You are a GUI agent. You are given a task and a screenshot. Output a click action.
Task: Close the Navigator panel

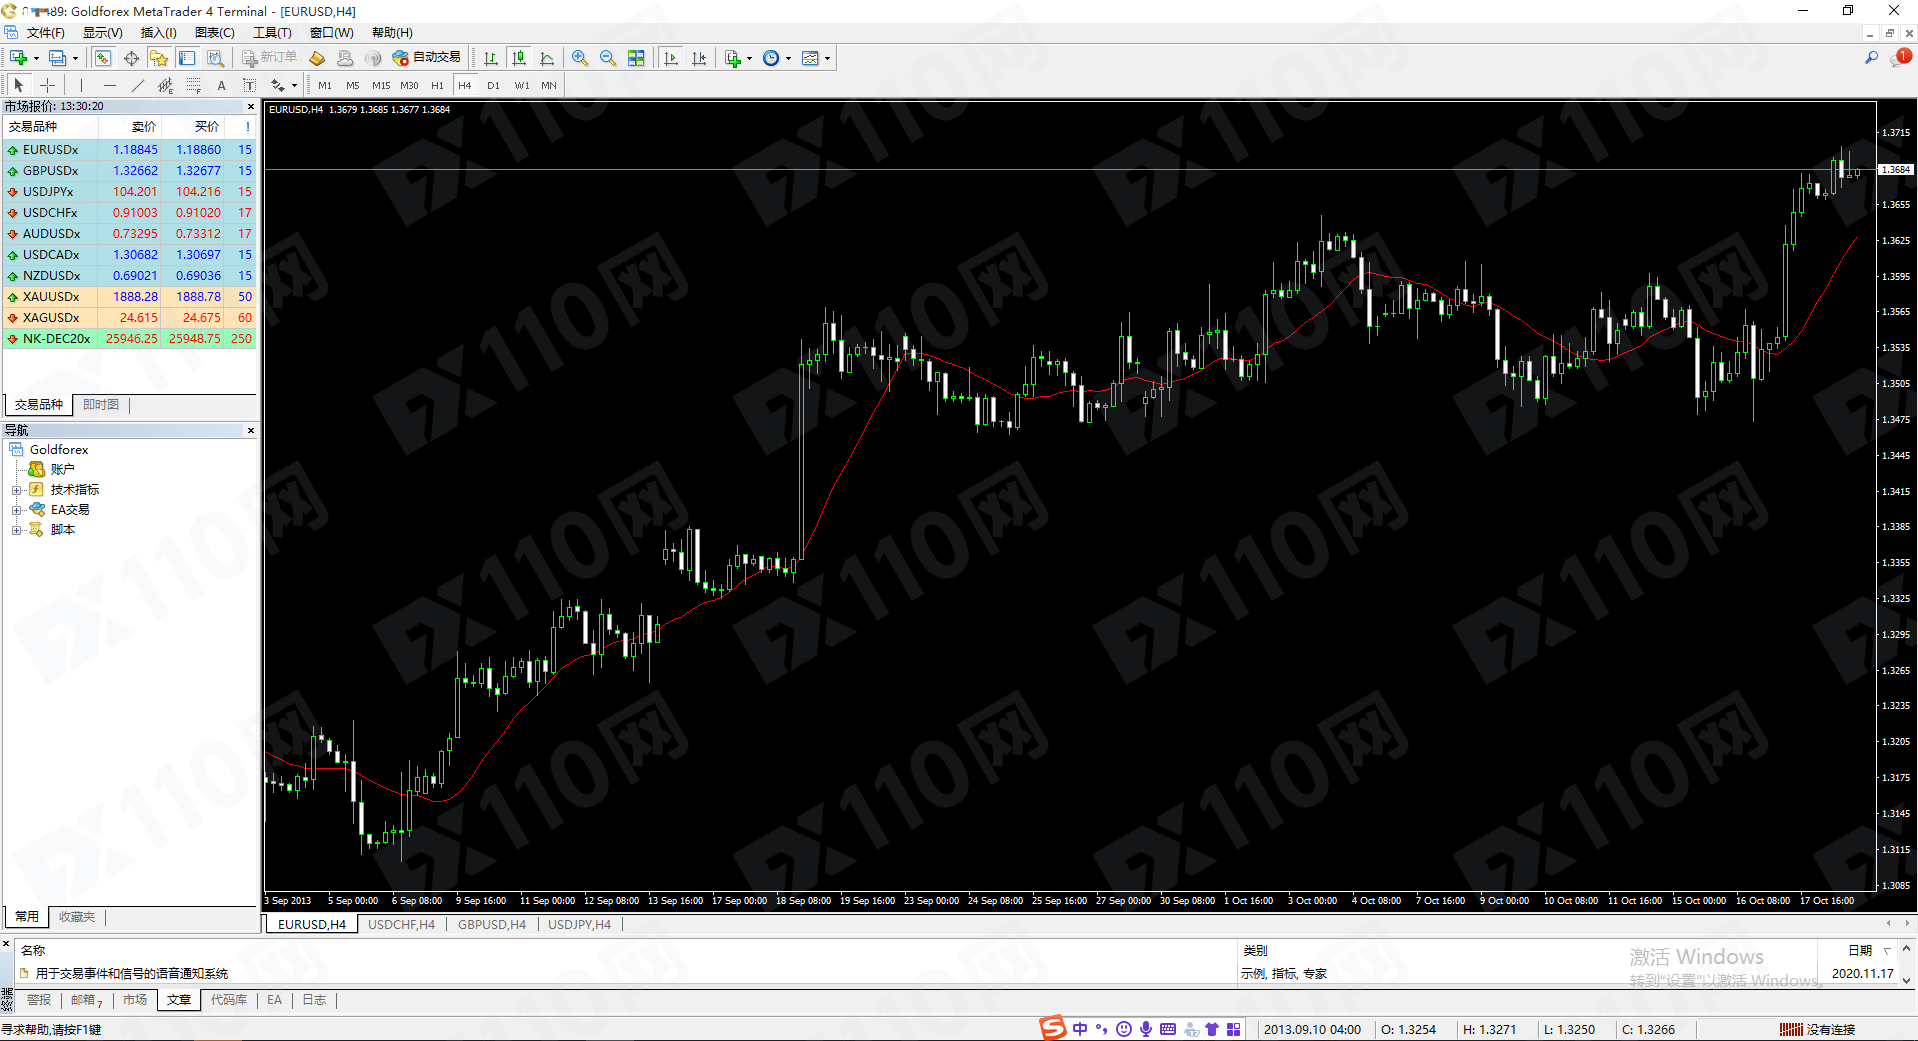coord(250,430)
